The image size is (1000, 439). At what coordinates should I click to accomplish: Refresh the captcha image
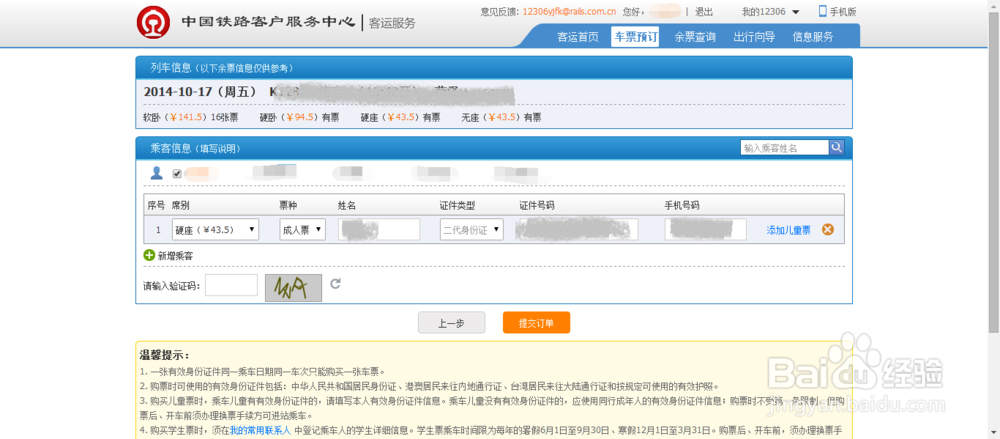335,283
